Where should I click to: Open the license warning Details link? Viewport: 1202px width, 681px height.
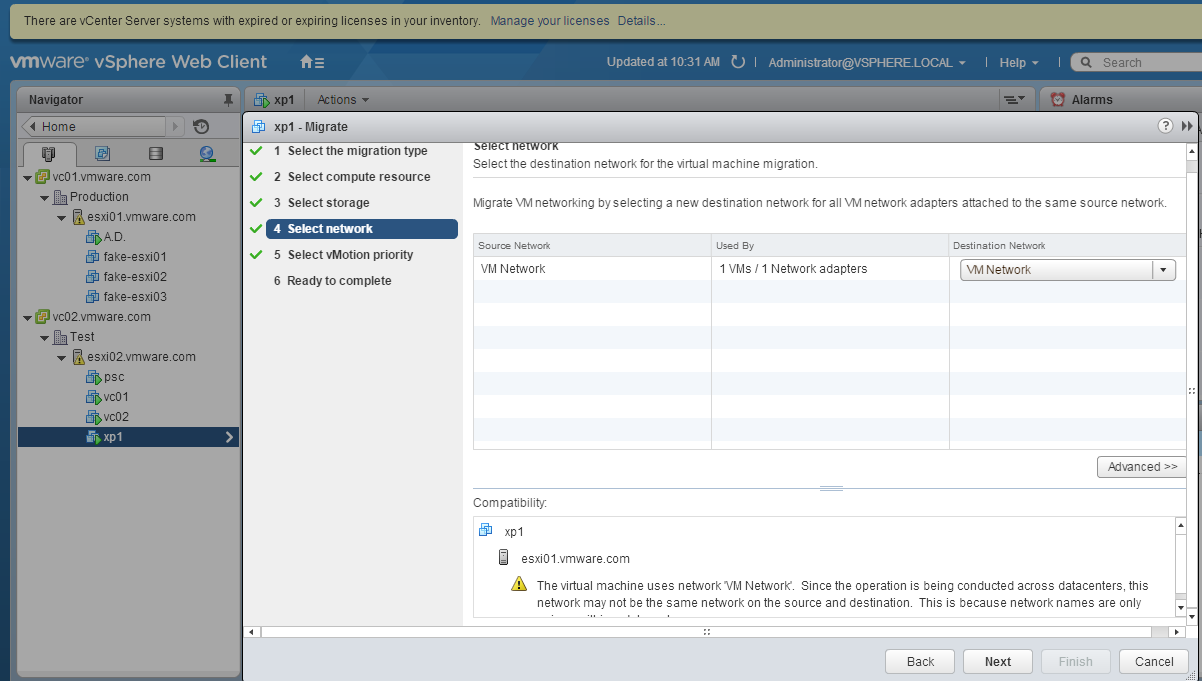pos(641,20)
